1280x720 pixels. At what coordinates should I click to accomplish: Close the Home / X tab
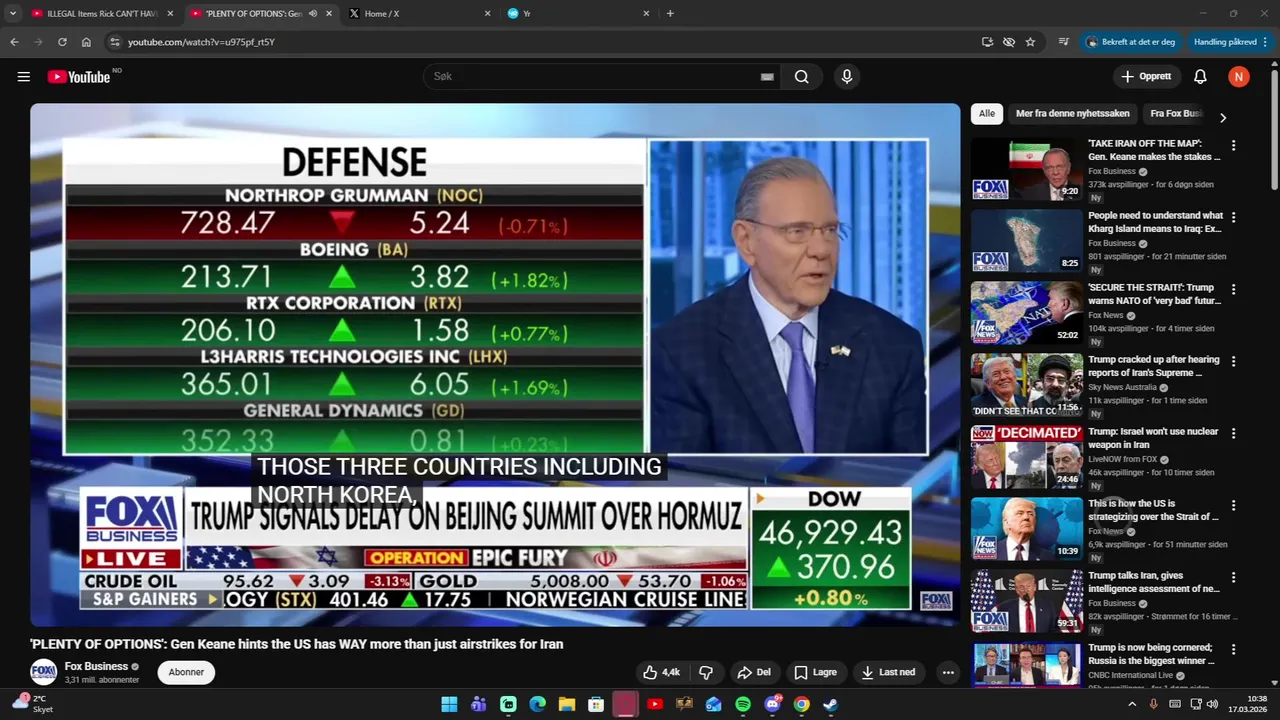[x=487, y=14]
